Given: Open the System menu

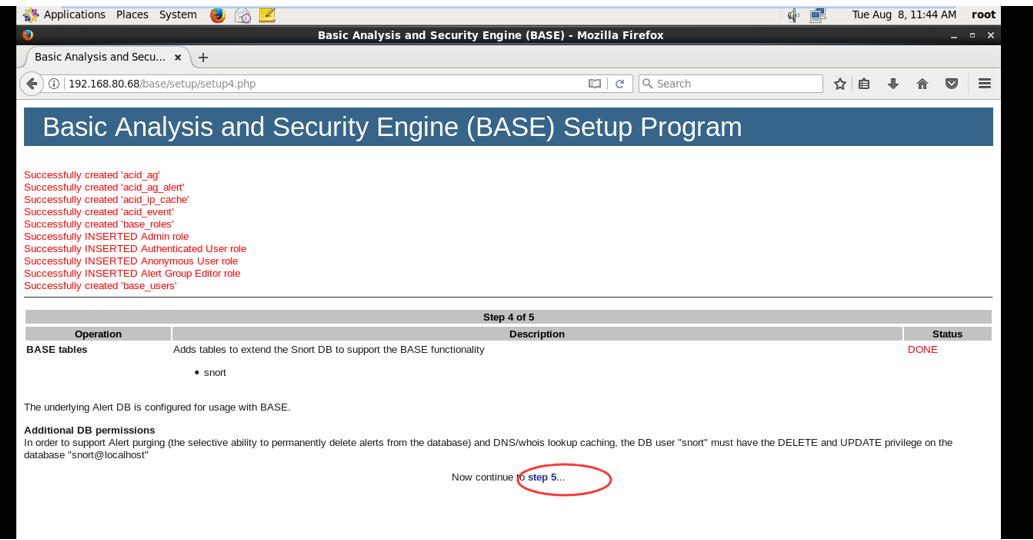Looking at the screenshot, I should point(178,14).
